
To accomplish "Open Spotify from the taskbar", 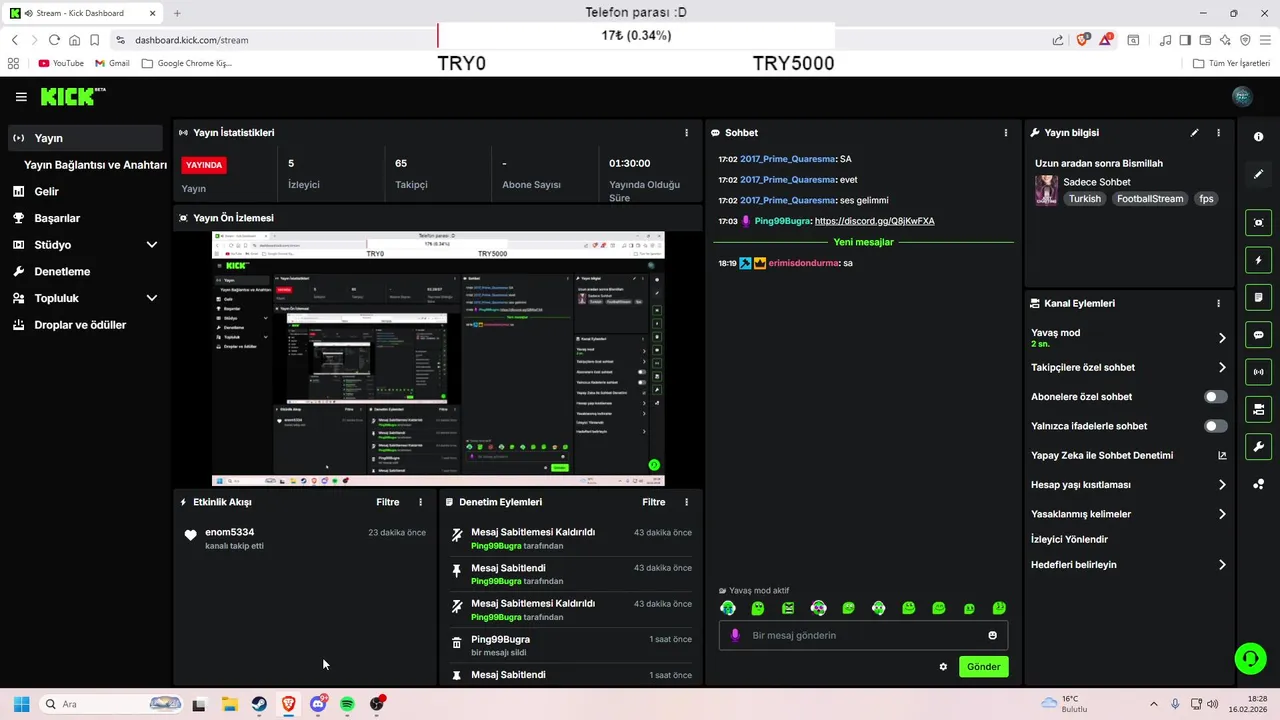I will pos(347,704).
